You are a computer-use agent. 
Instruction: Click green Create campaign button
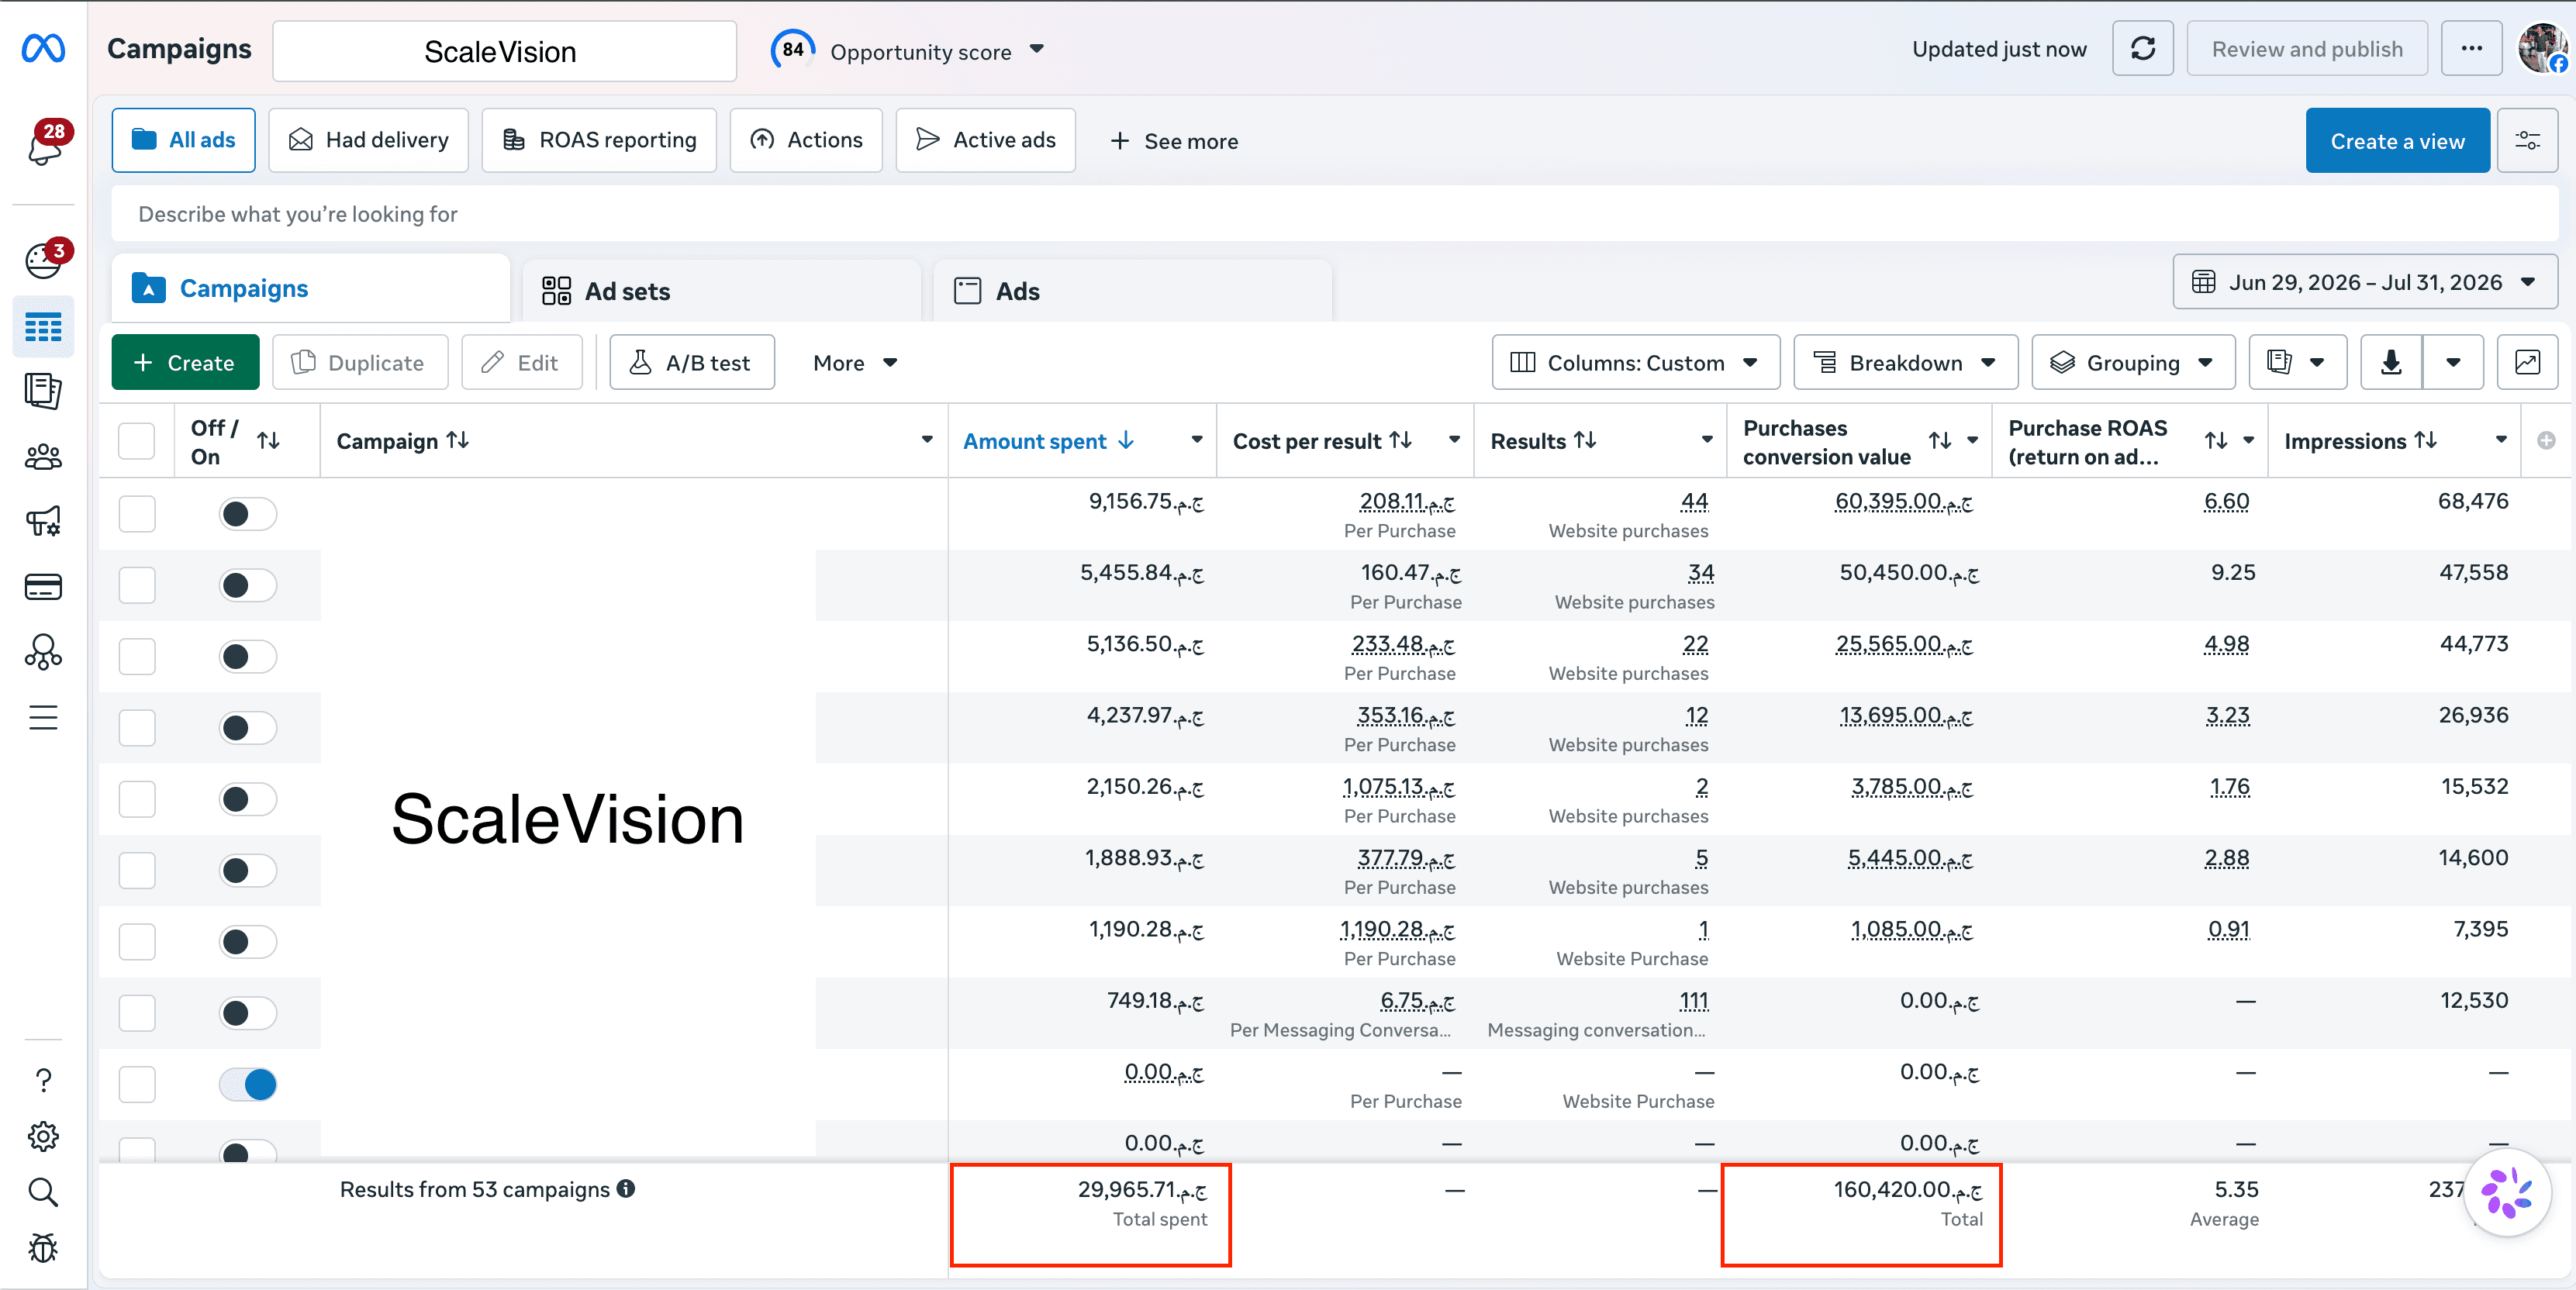point(185,362)
